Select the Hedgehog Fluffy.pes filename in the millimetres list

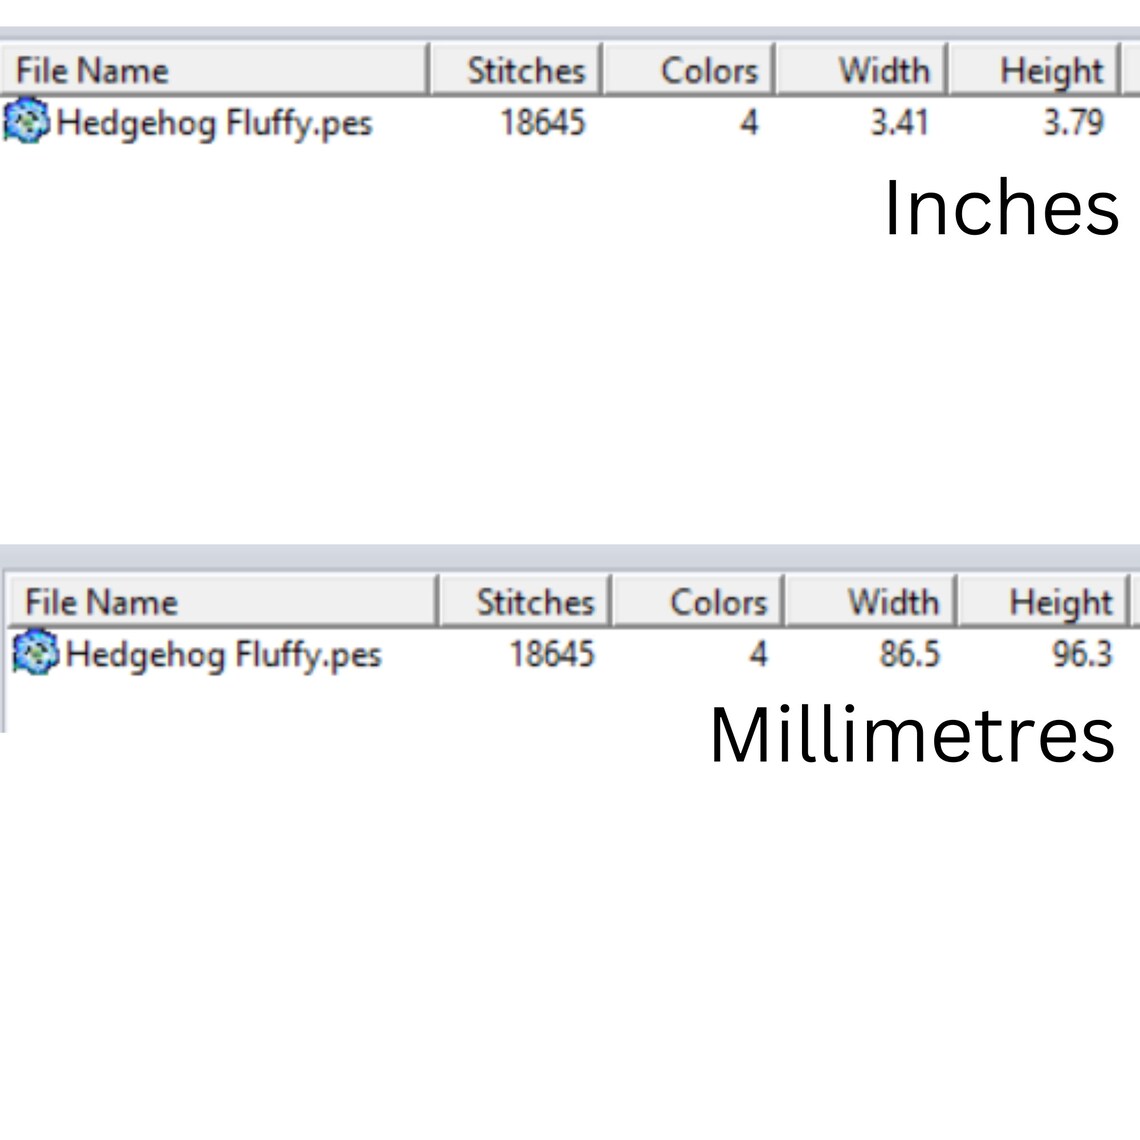click(x=223, y=654)
